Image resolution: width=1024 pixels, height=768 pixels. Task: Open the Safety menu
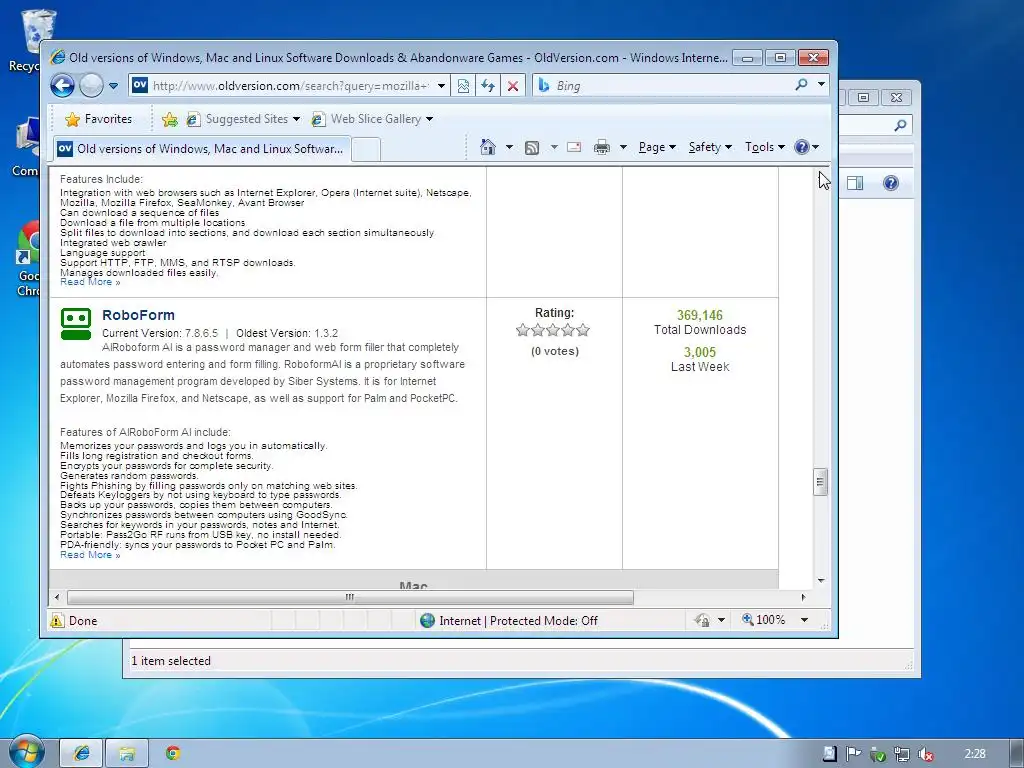[710, 147]
